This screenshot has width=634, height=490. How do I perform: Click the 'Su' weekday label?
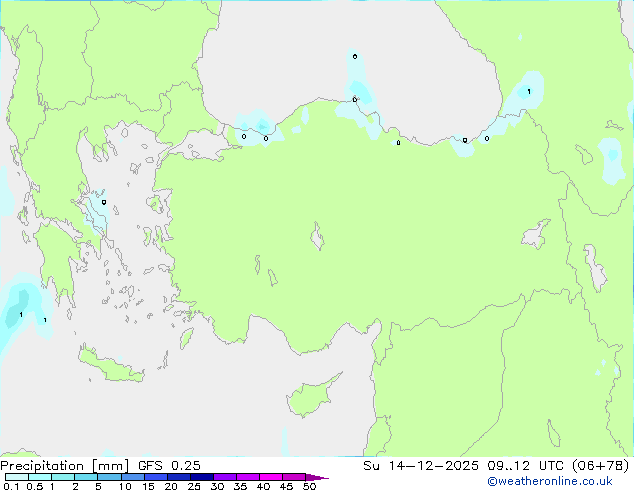(372, 466)
